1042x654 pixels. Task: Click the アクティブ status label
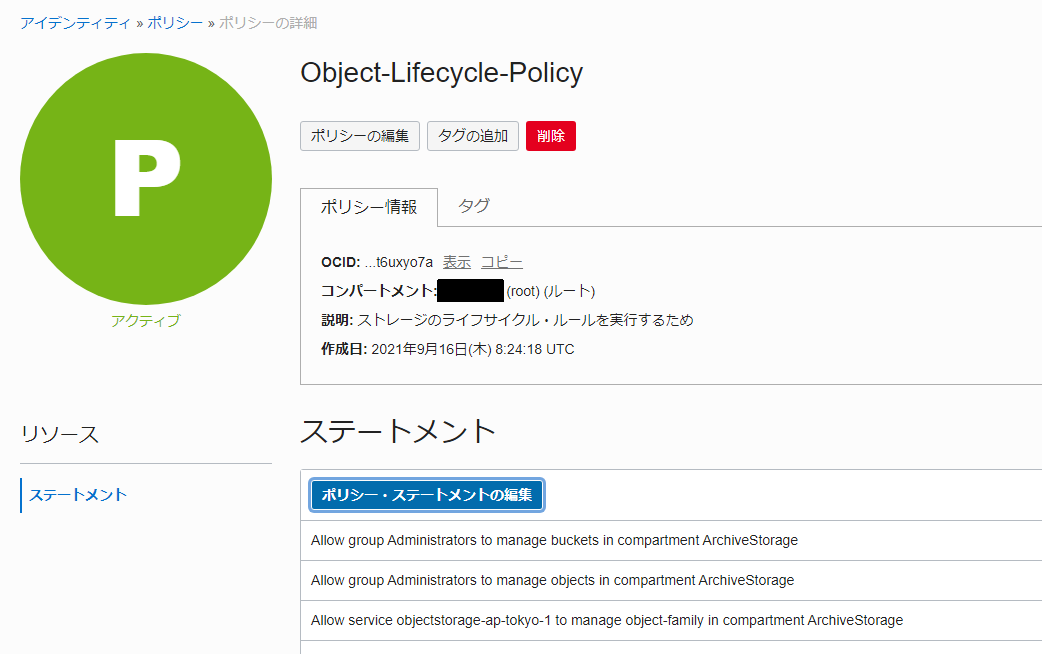coord(146,321)
